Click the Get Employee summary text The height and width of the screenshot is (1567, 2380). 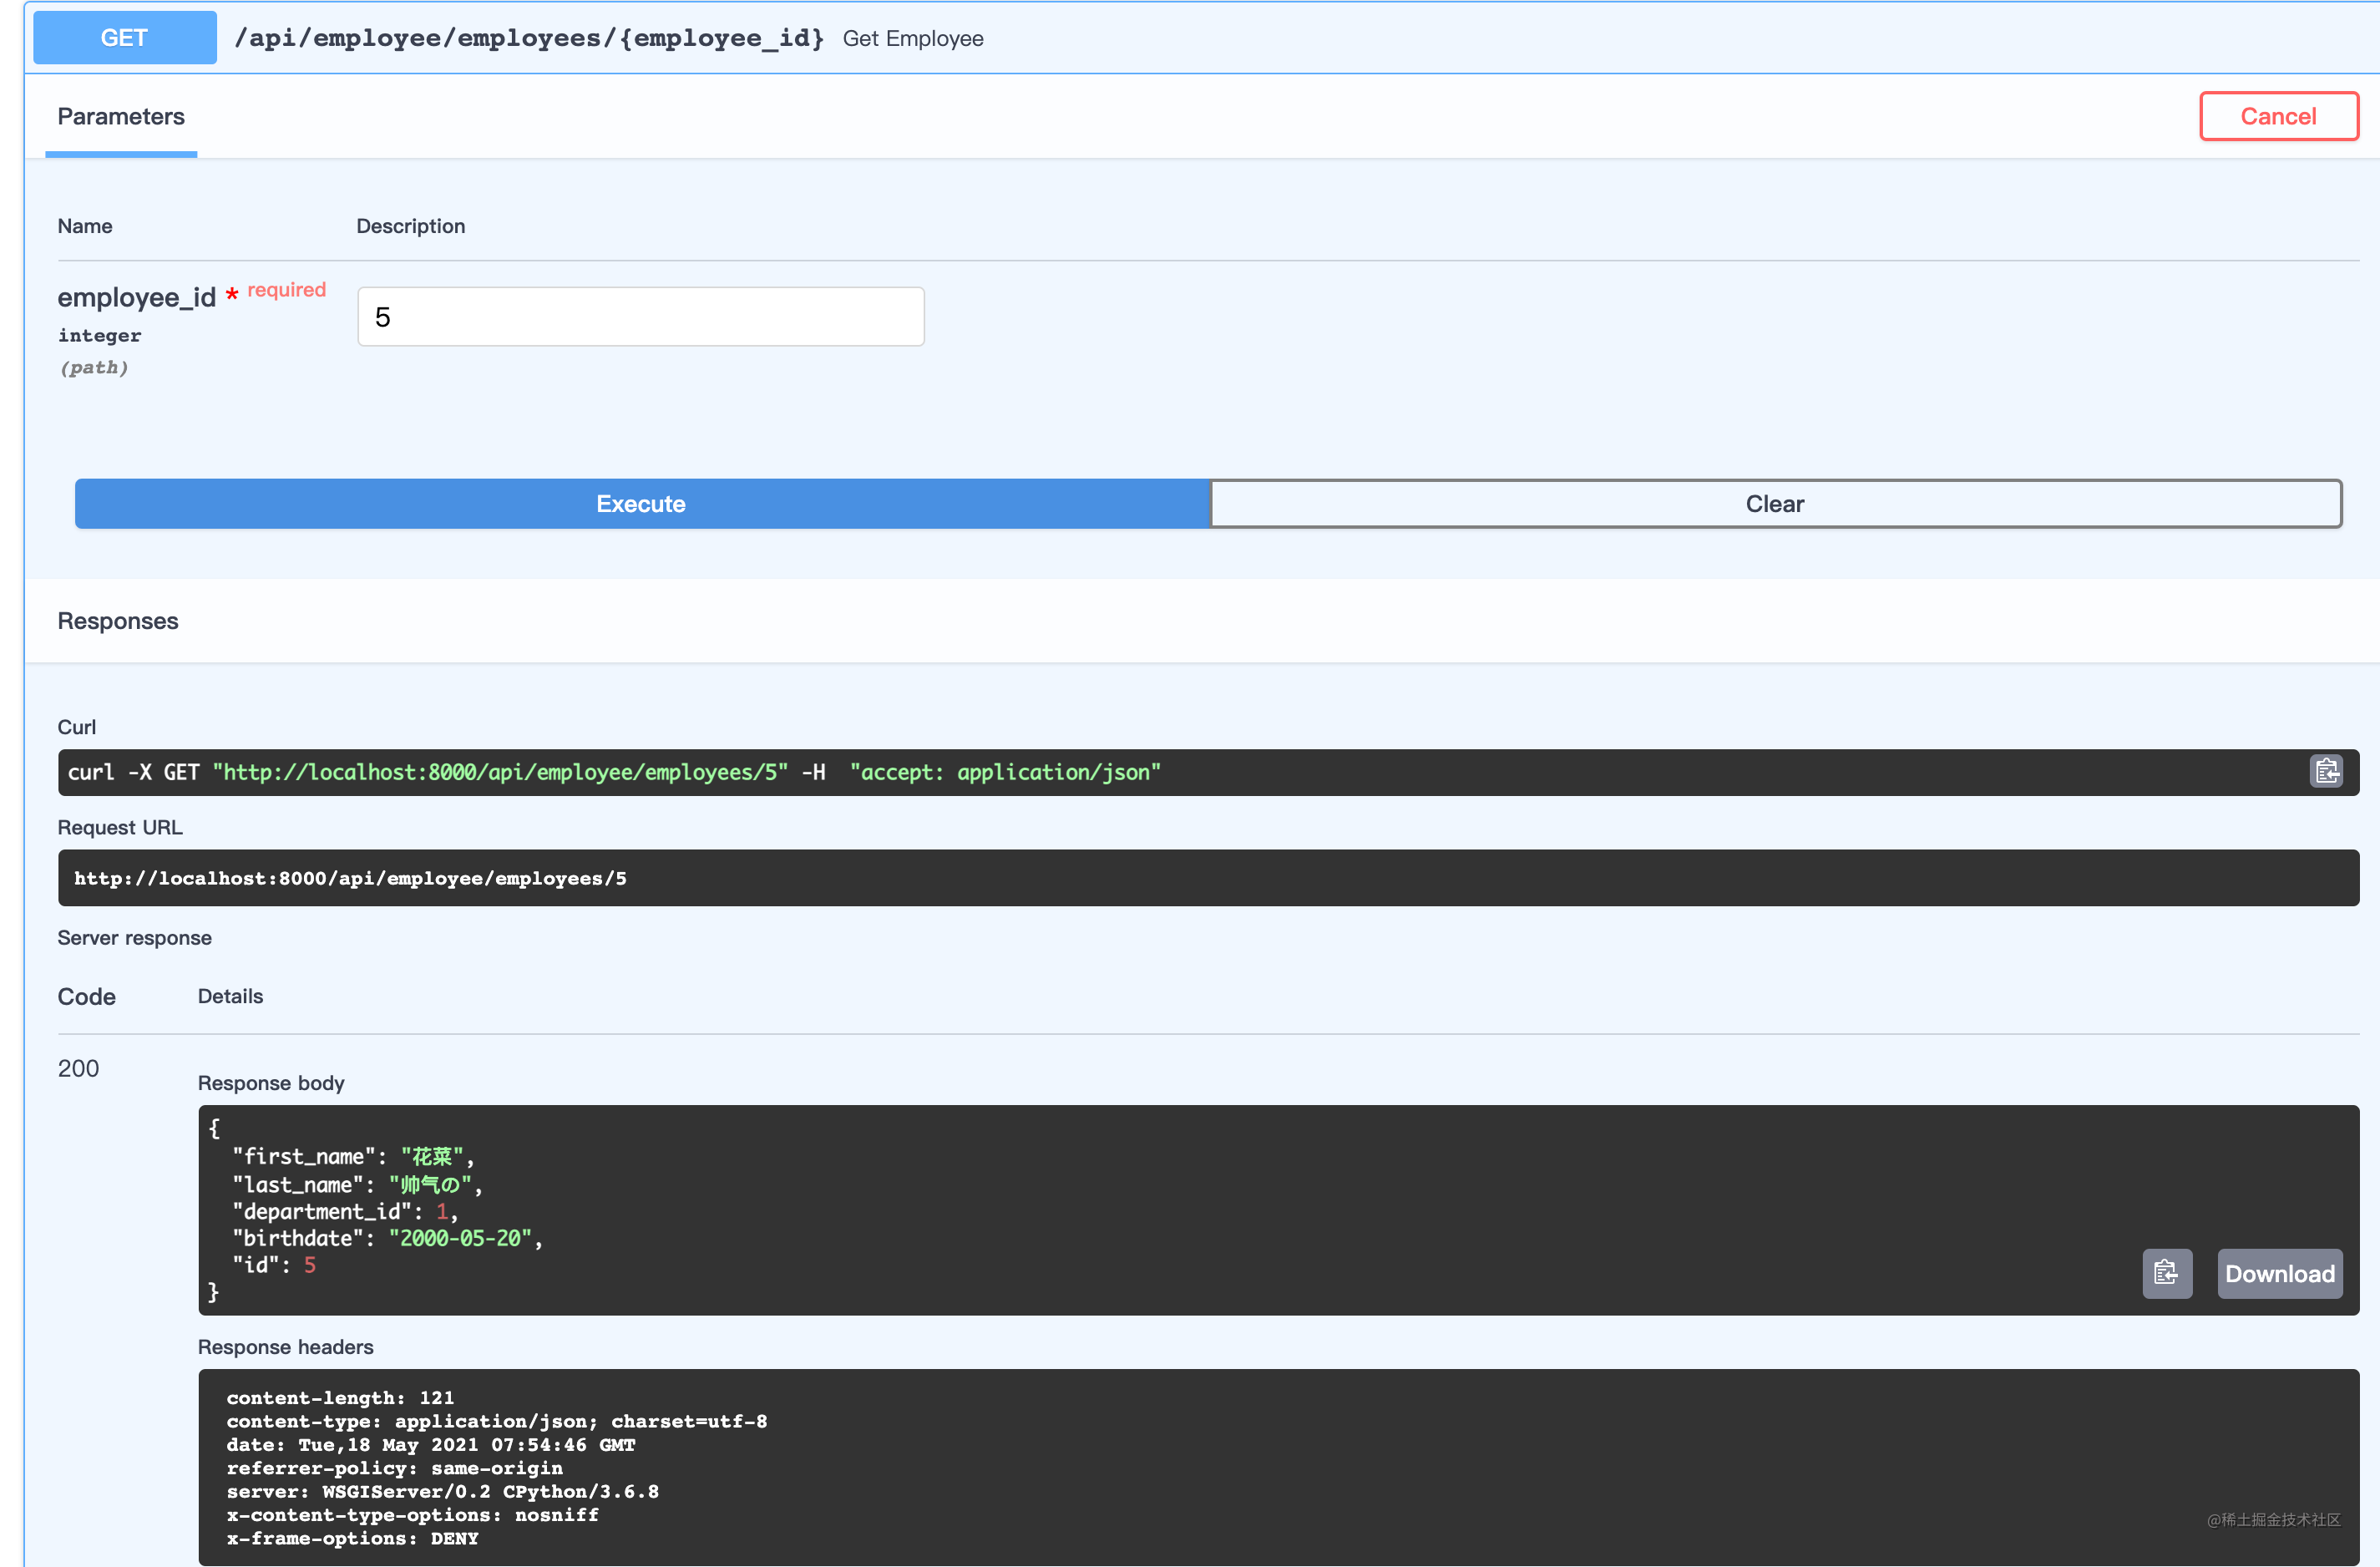[x=912, y=39]
